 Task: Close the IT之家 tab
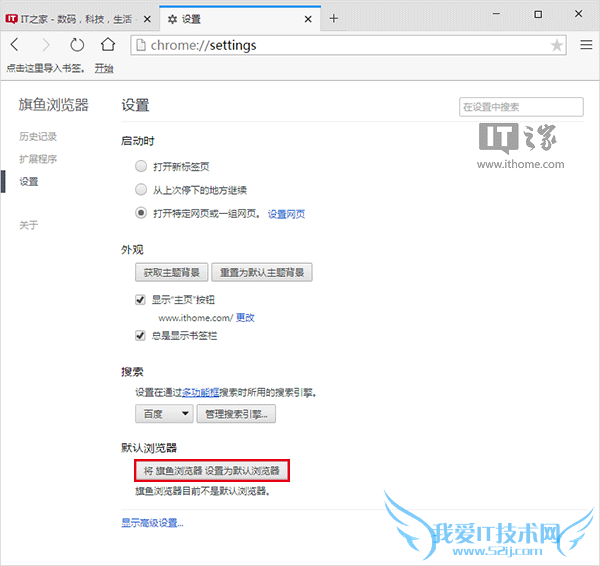tap(147, 19)
